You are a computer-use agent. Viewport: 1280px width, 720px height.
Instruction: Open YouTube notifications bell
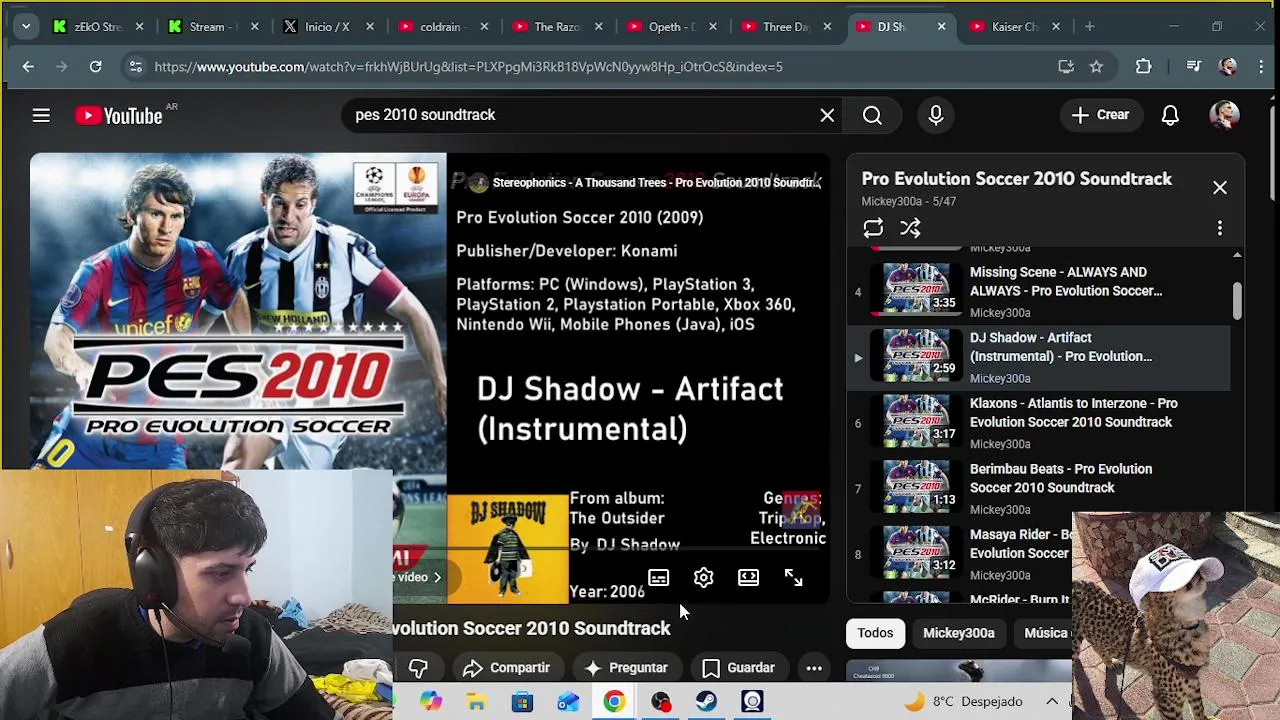tap(1170, 115)
